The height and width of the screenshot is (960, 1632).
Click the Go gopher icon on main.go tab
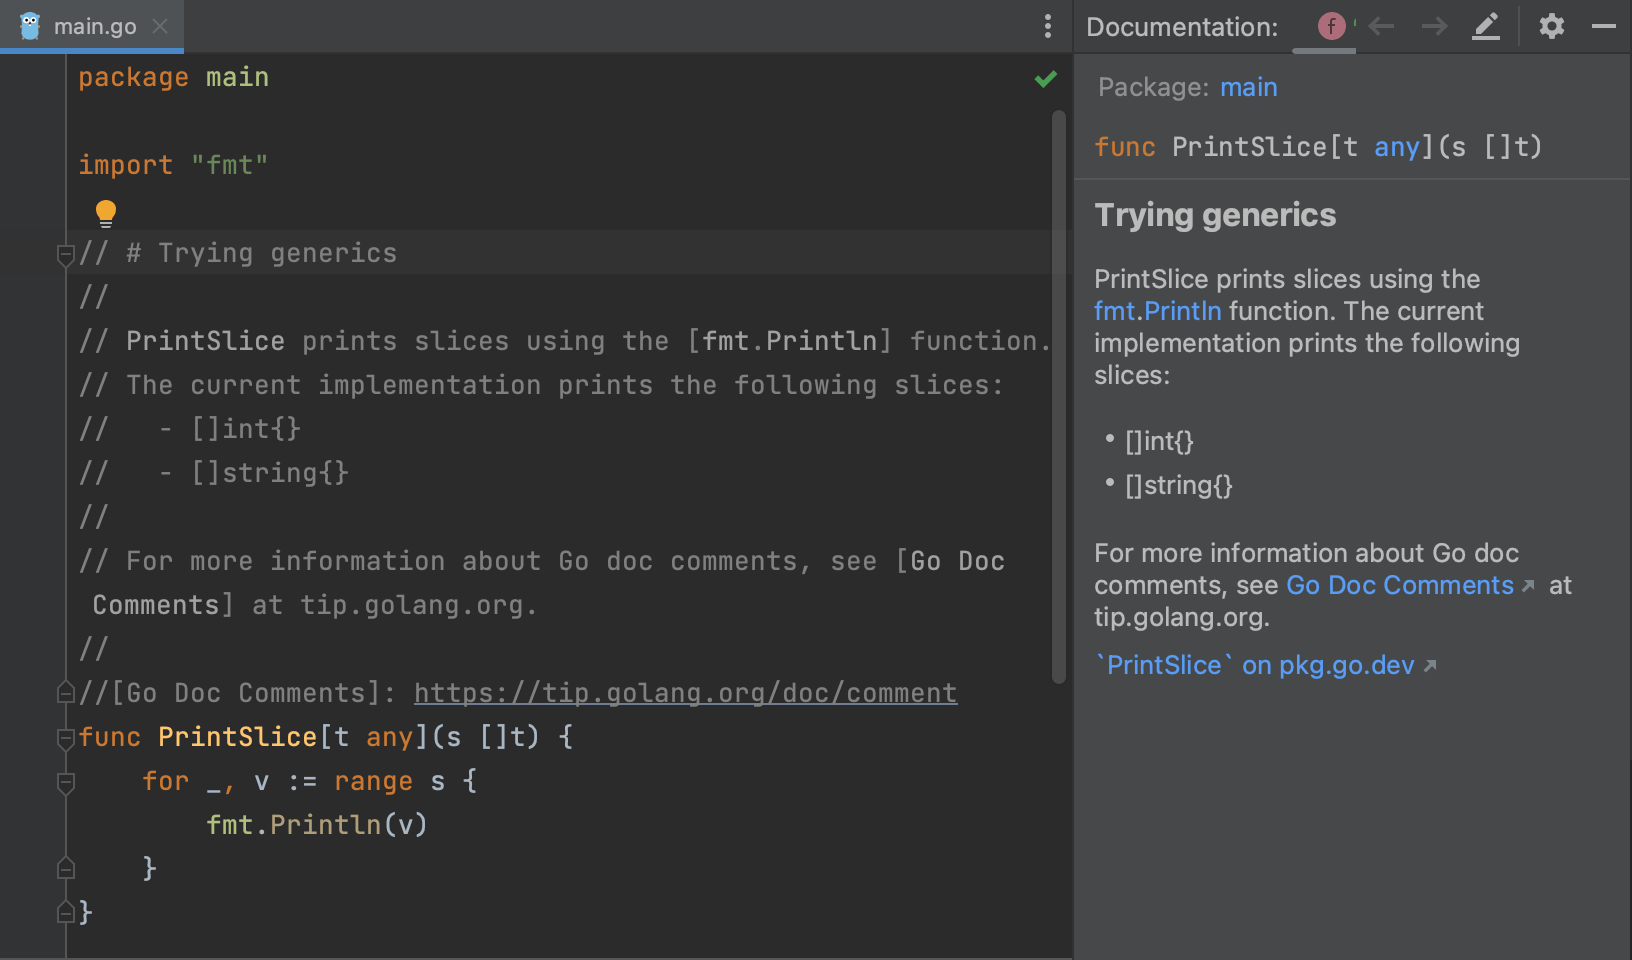point(30,26)
